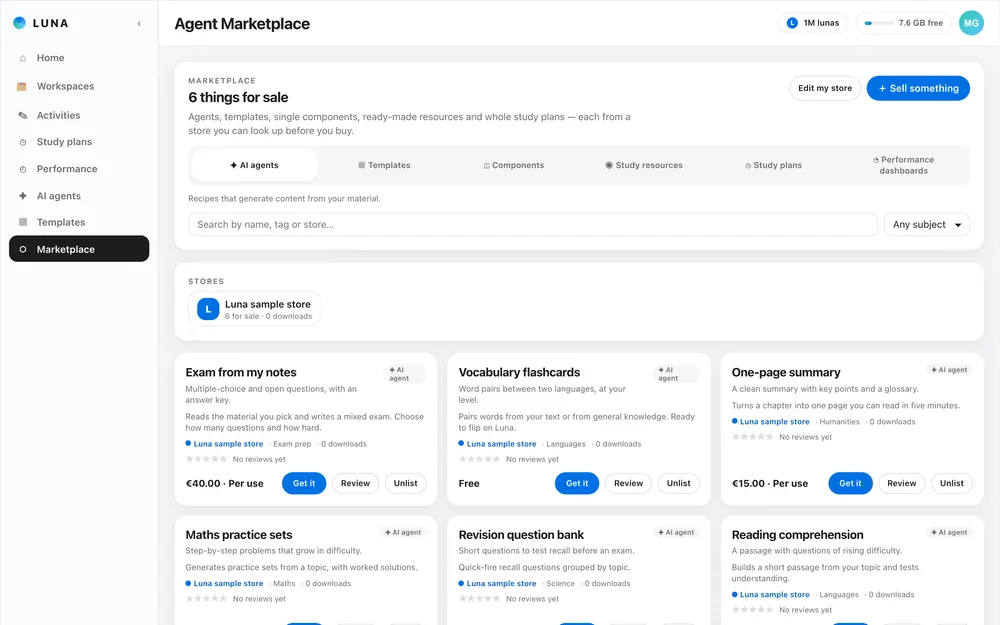1000x625 pixels.
Task: Collapse the sidebar with the chevron
Action: 139,24
